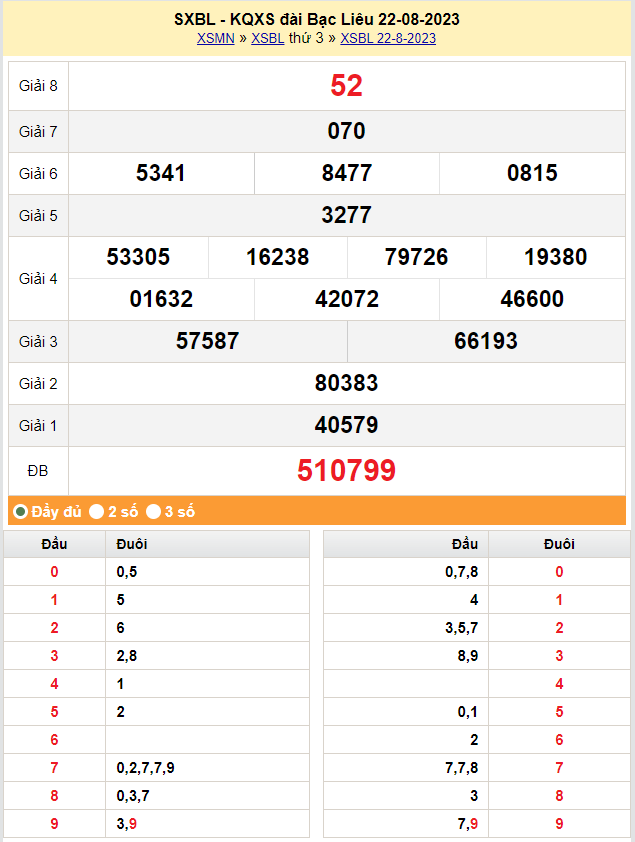Click the Giải 5 number 3277
The image size is (635, 842).
pos(346,215)
